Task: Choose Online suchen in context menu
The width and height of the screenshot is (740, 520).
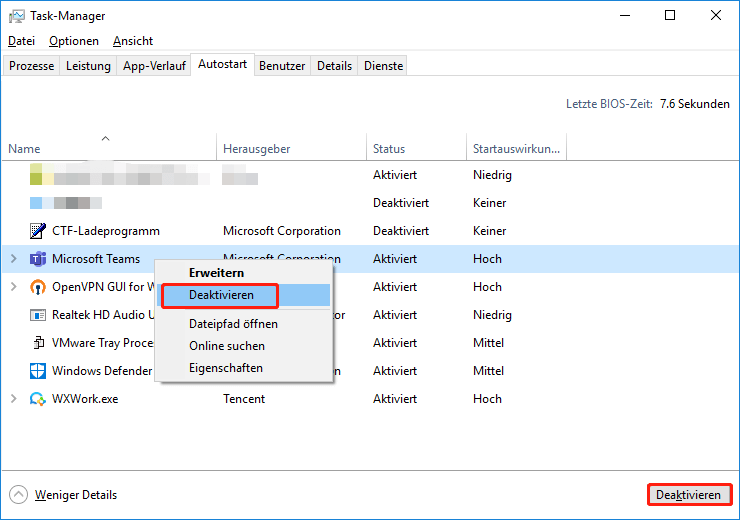Action: (244, 346)
